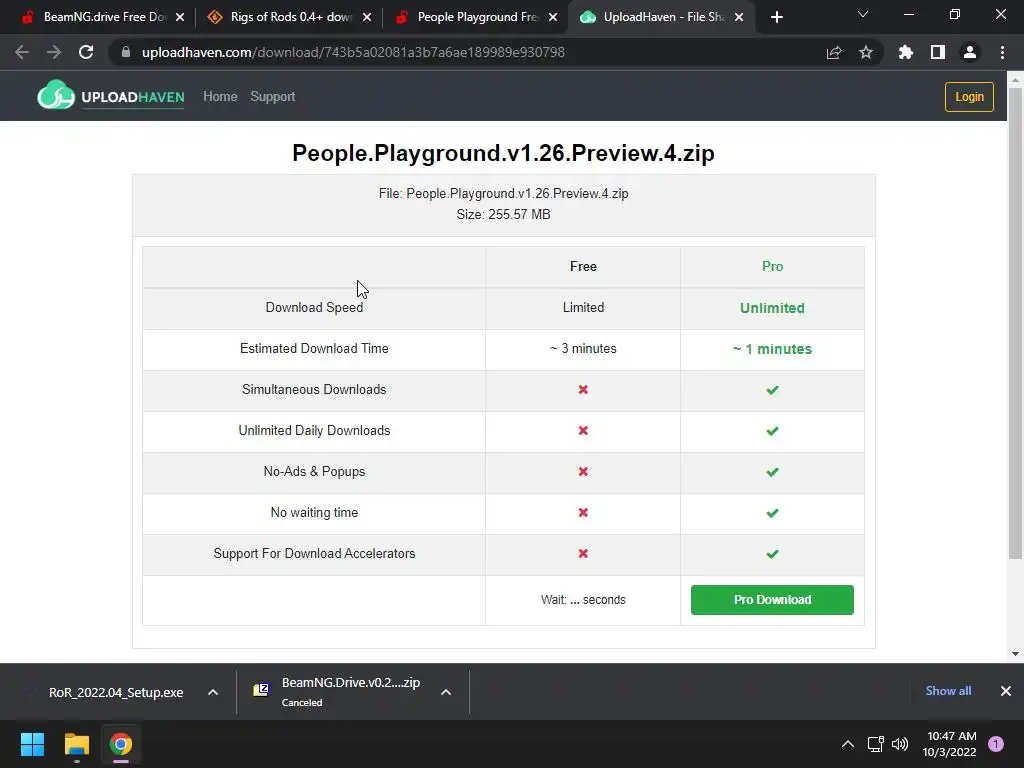The height and width of the screenshot is (768, 1024).
Task: Open the Chrome profile avatar
Action: point(970,52)
